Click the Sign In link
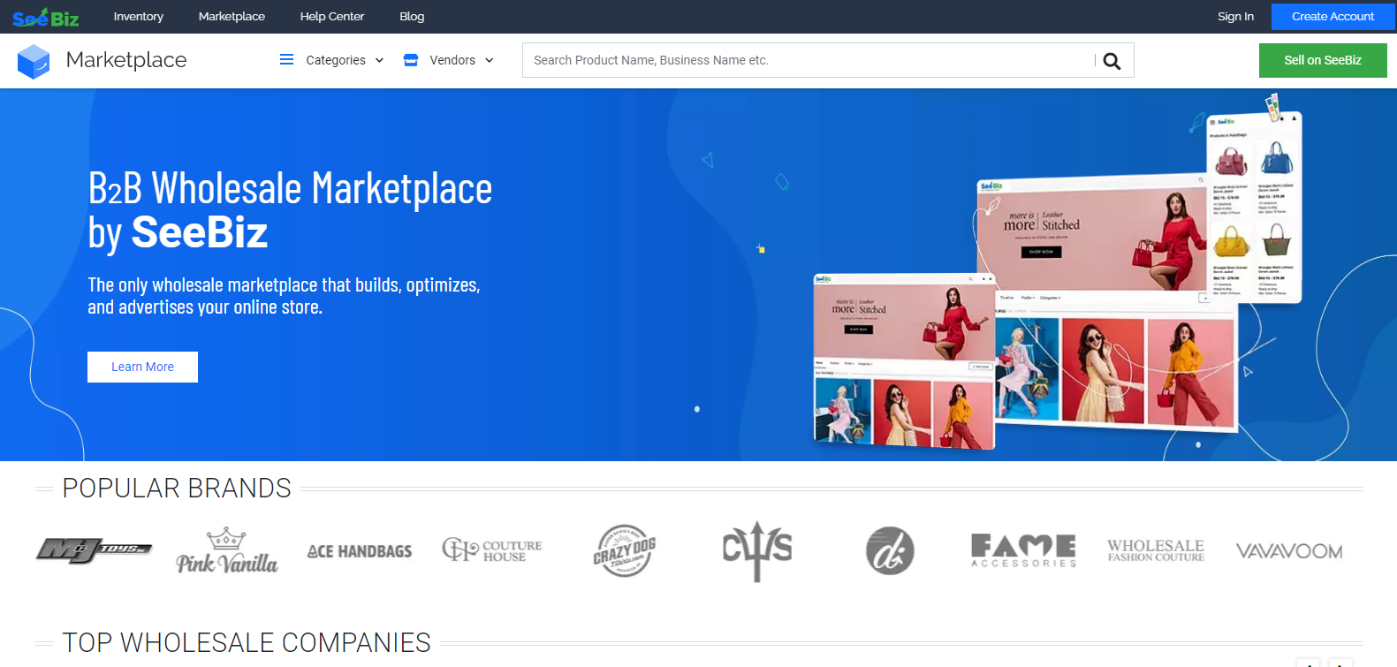Viewport: 1397px width, 667px height. [1236, 16]
